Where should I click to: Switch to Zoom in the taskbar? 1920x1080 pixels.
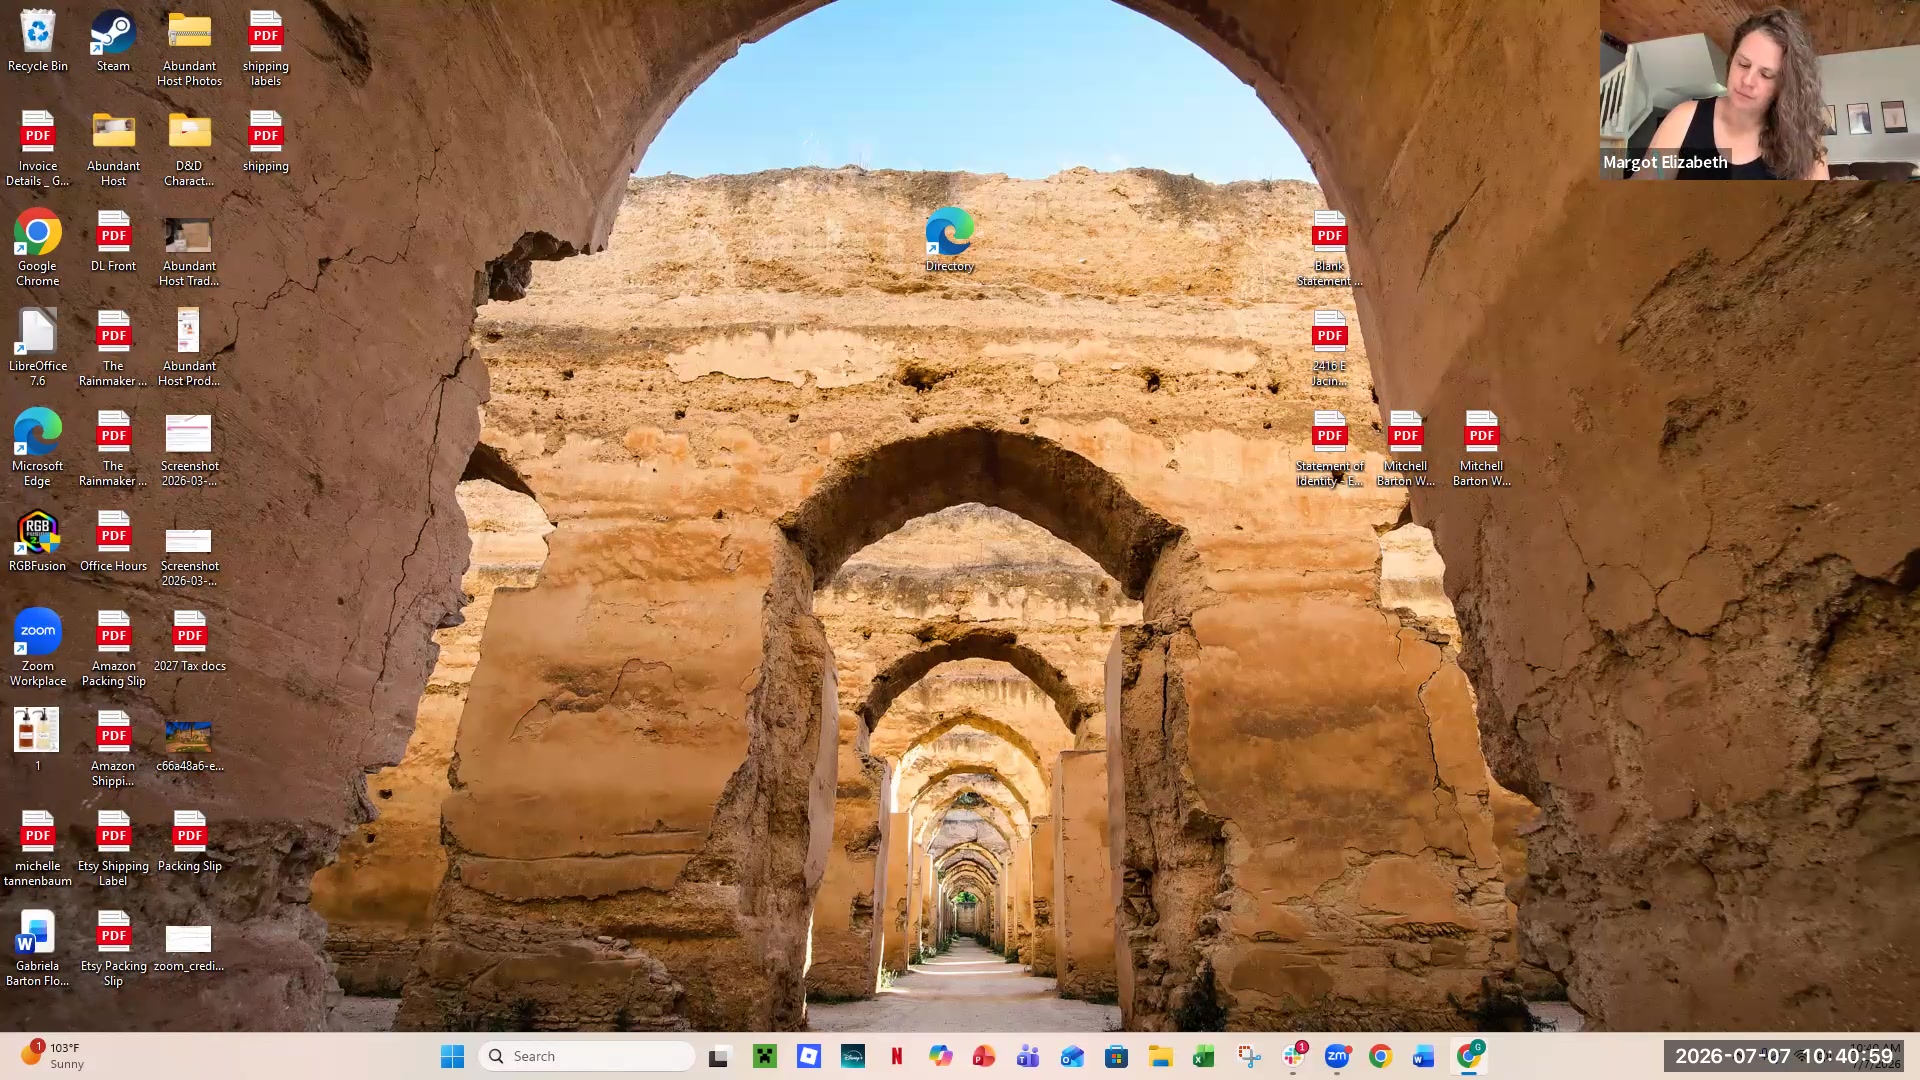coord(1337,1056)
